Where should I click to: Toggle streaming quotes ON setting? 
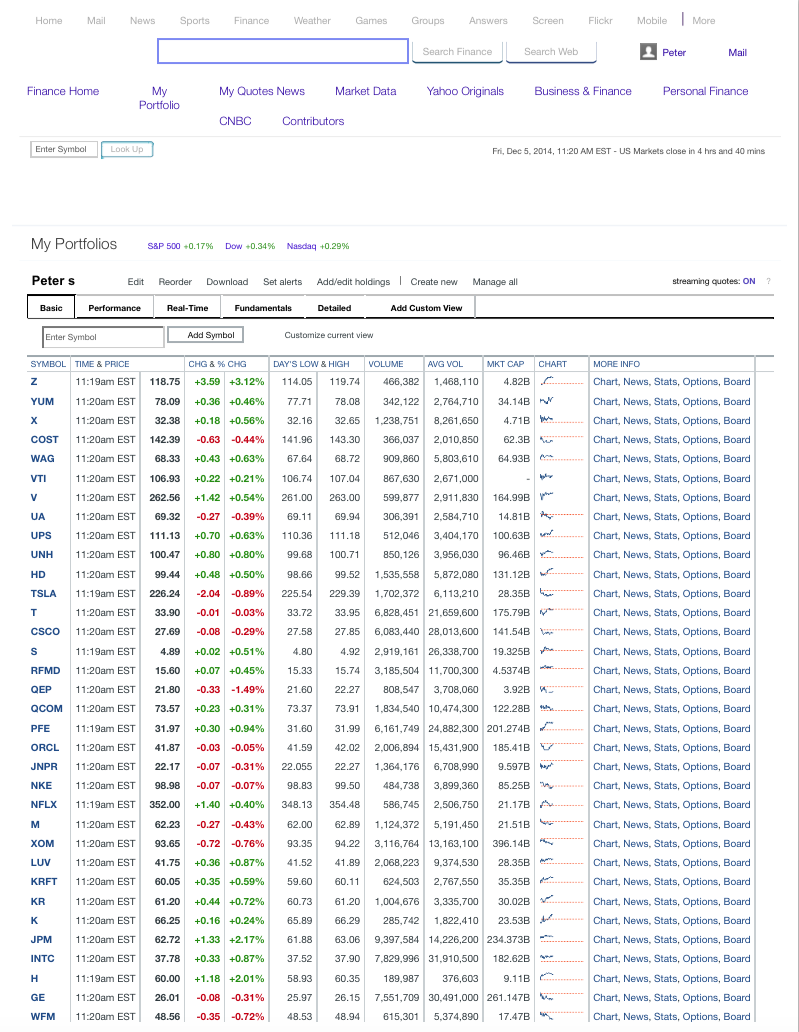[749, 281]
